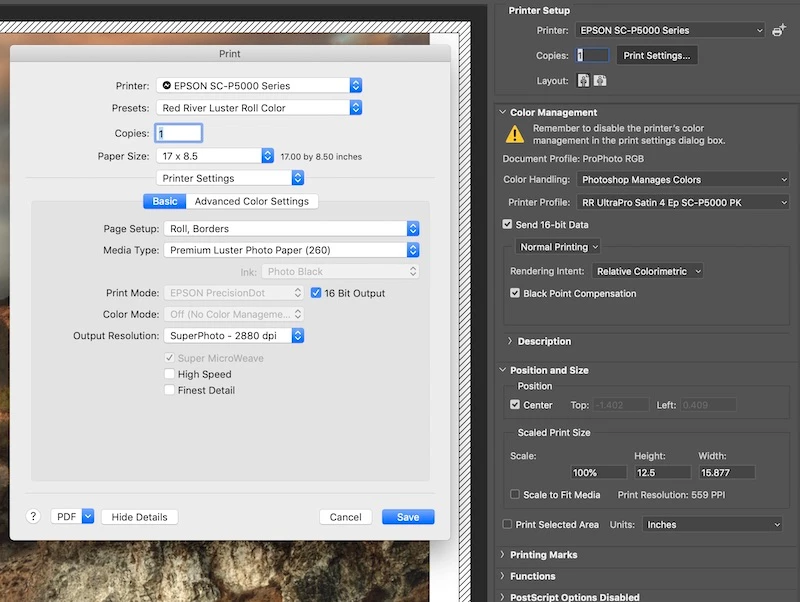Click the '17.00 by 8.50 inches' text

(321, 157)
